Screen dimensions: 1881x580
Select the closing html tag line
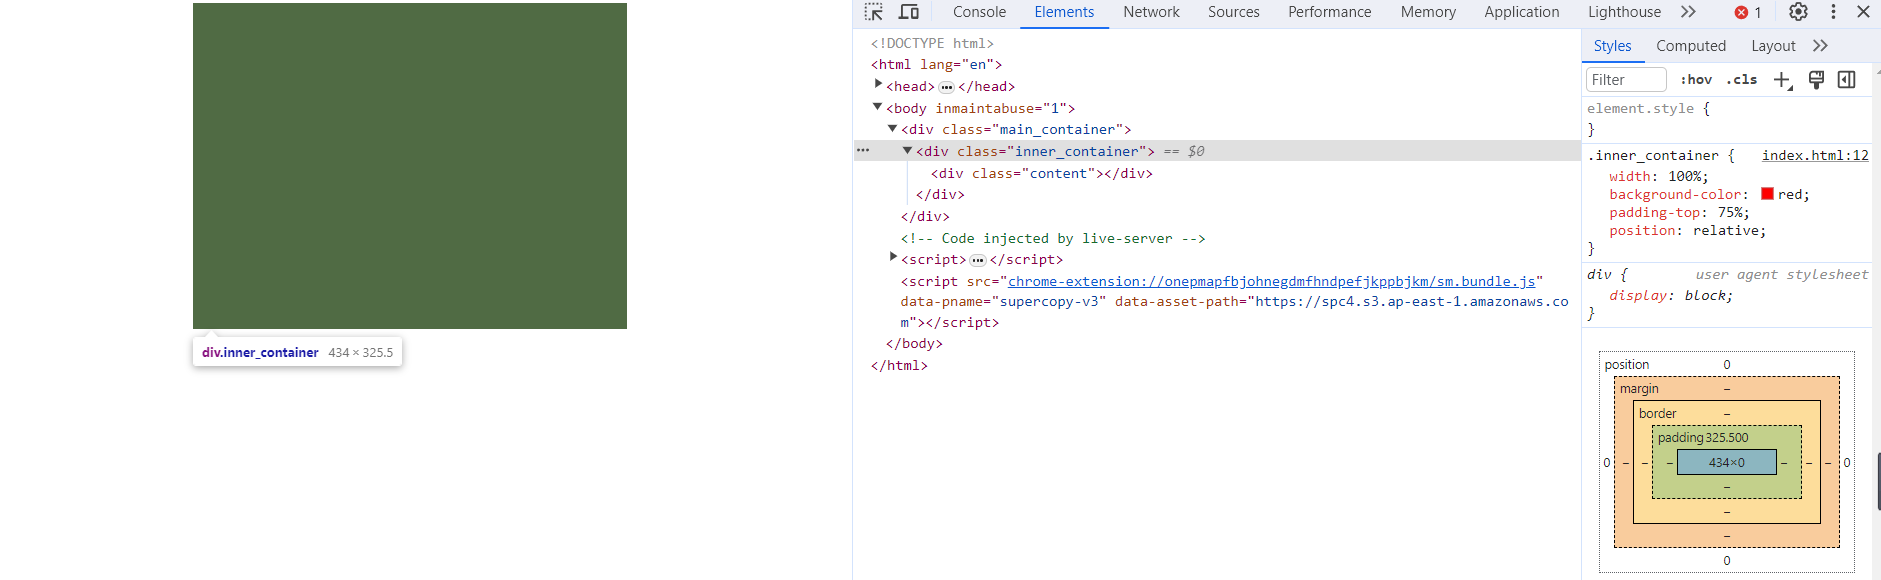899,365
